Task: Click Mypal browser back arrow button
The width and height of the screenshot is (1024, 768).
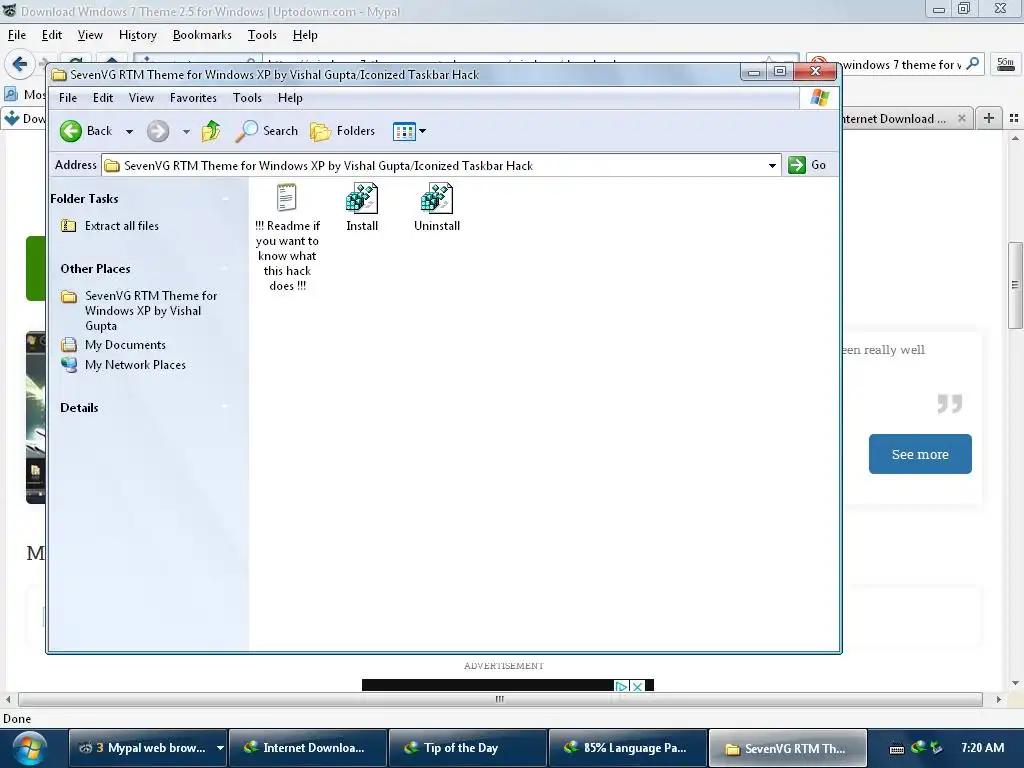Action: 19,64
